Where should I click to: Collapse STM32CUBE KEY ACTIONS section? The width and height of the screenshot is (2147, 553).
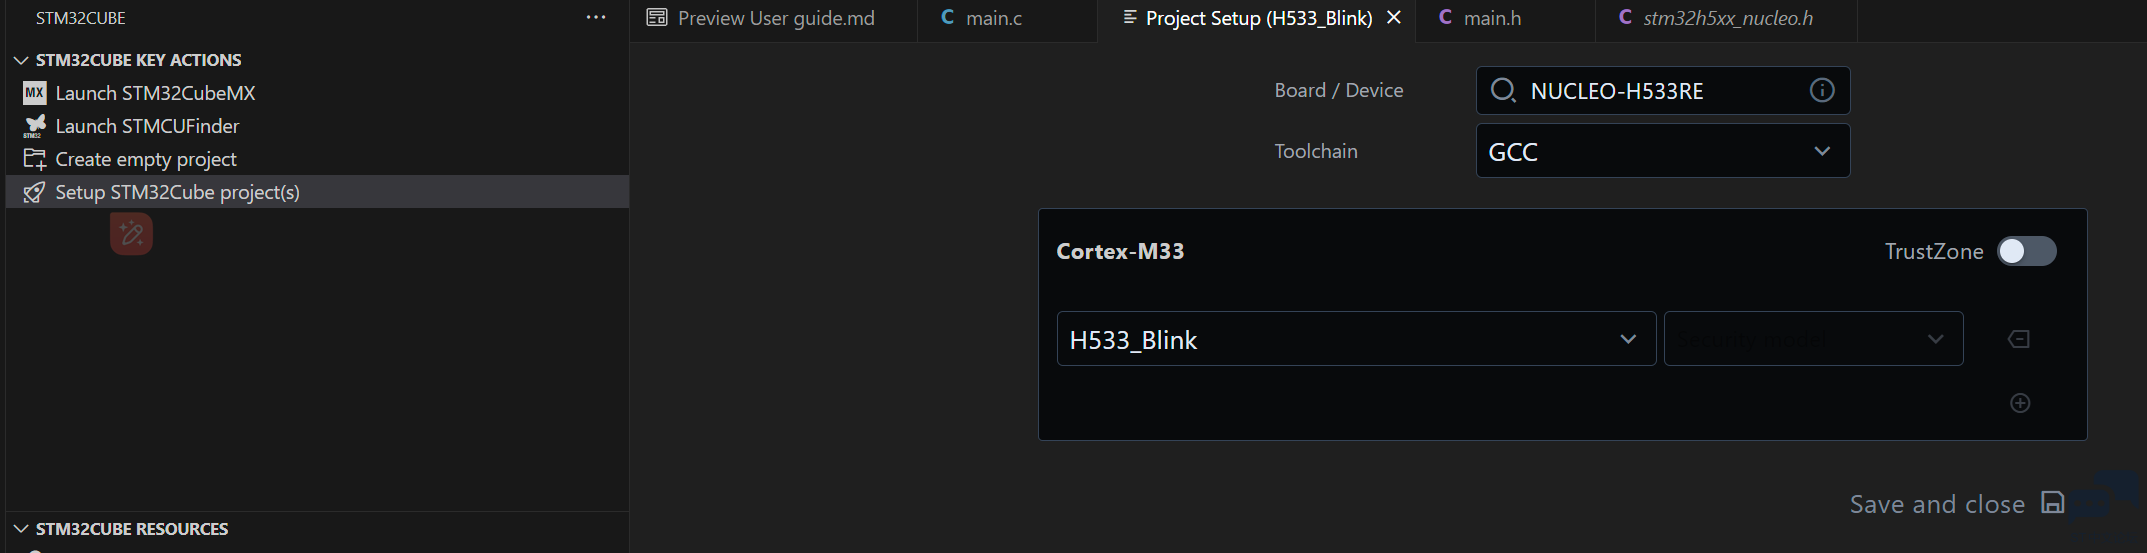point(21,60)
